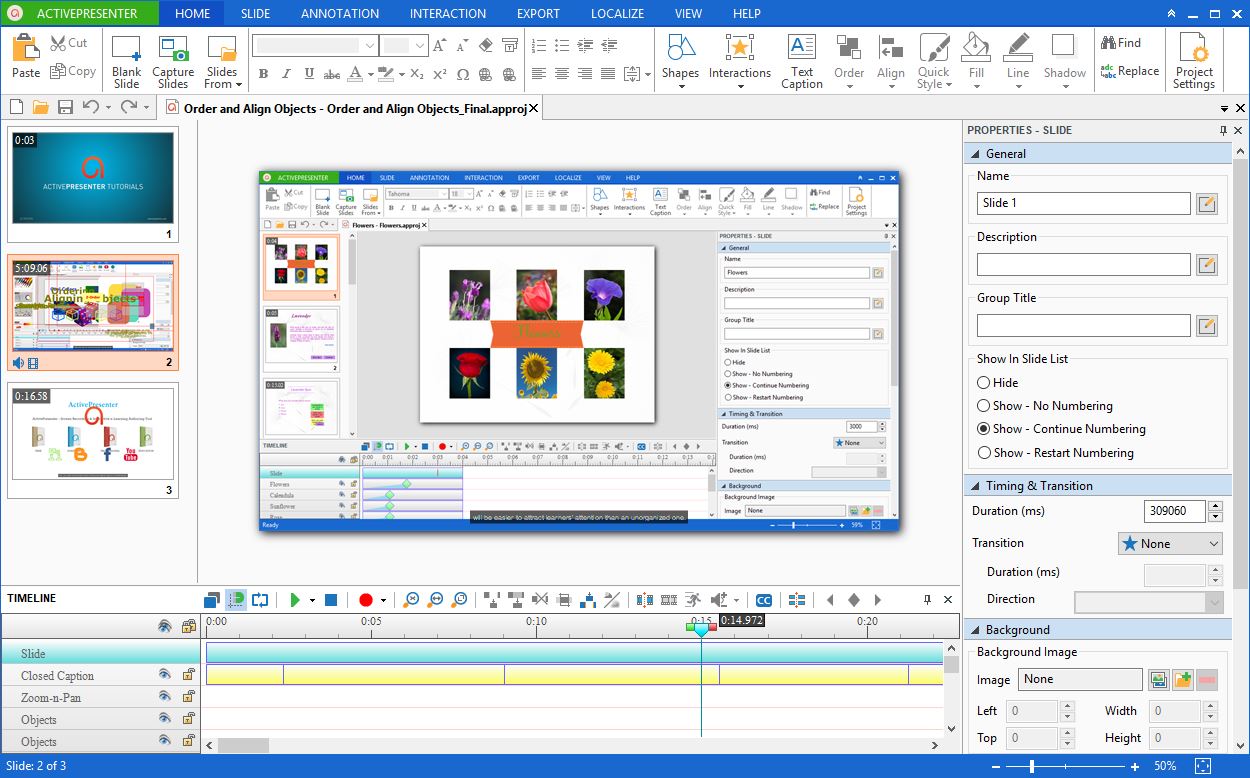The width and height of the screenshot is (1250, 778).
Task: Click the zoom slider in the status bar
Action: 1032,766
